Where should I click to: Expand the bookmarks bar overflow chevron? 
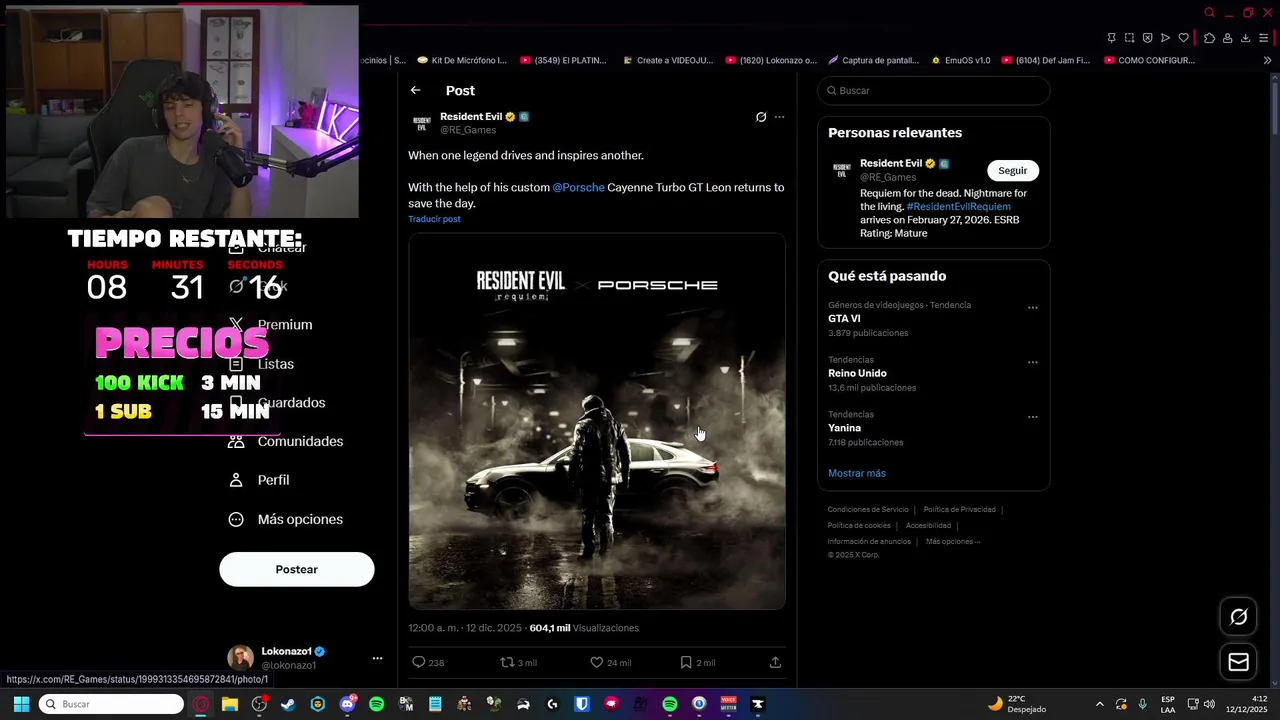pyautogui.click(x=1267, y=60)
